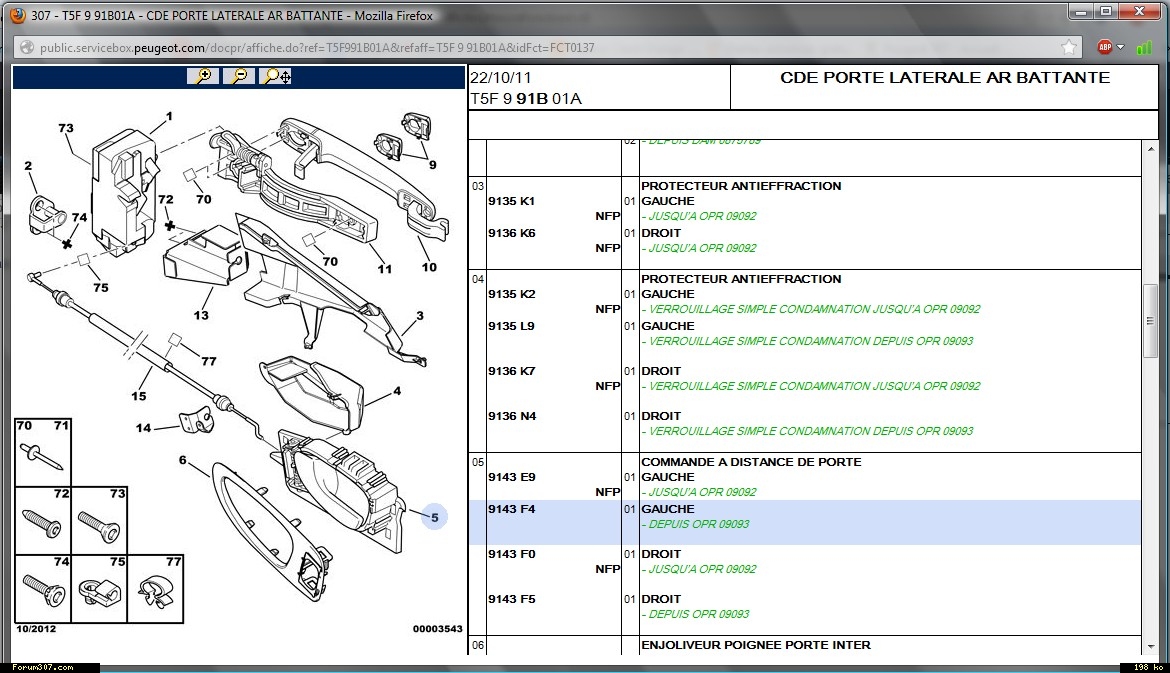Bookmark page with the star icon
The height and width of the screenshot is (673, 1170).
(x=1069, y=47)
